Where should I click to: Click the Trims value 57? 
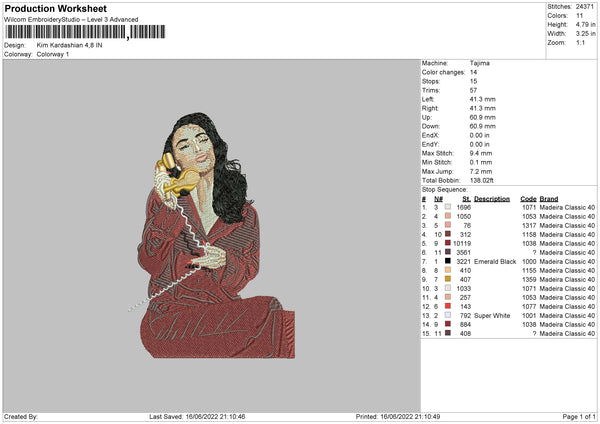point(473,90)
